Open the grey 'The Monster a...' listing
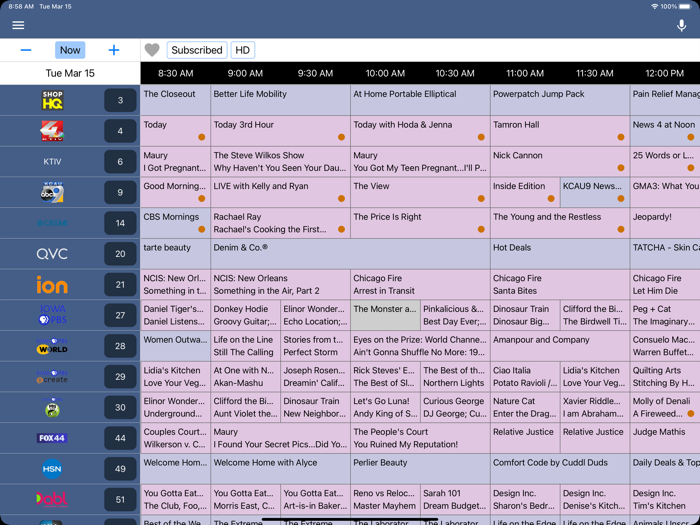This screenshot has height=525, width=700. [x=385, y=315]
